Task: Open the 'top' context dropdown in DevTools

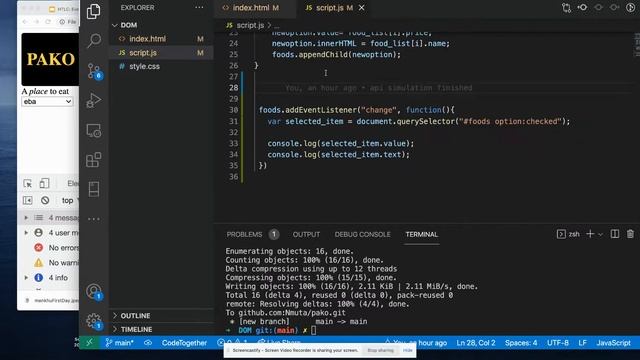Action: click(69, 200)
